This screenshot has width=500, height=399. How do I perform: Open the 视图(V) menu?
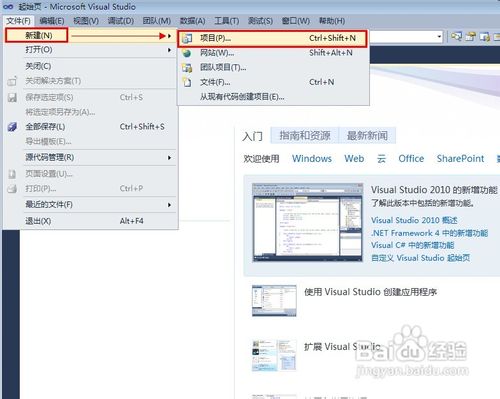[x=86, y=21]
